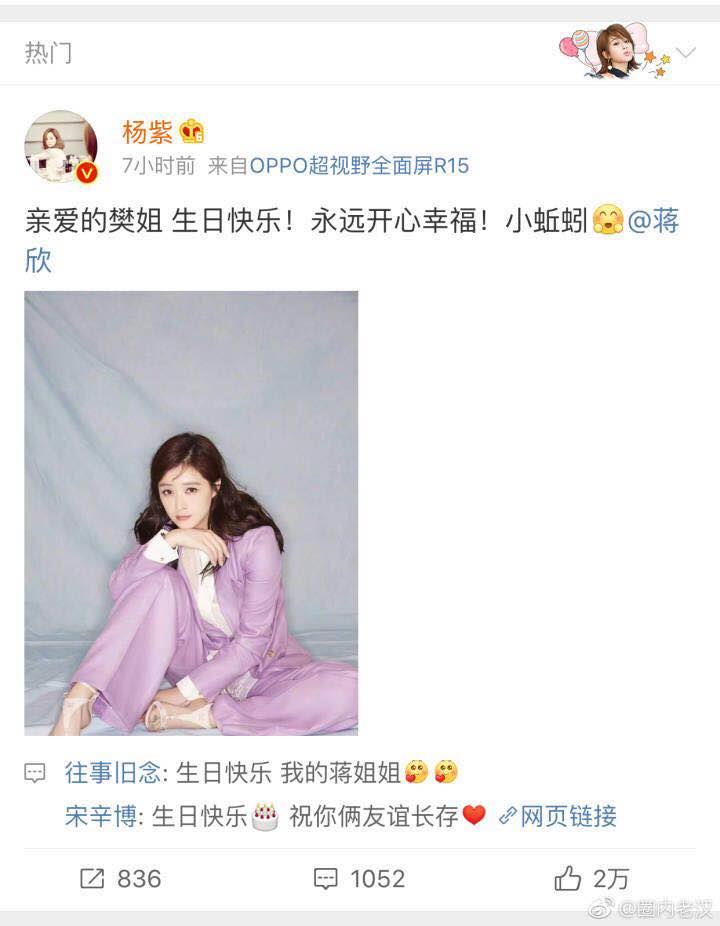Tap the small comment bubble icon before 往事旧念
720x926 pixels.
pyautogui.click(x=34, y=773)
